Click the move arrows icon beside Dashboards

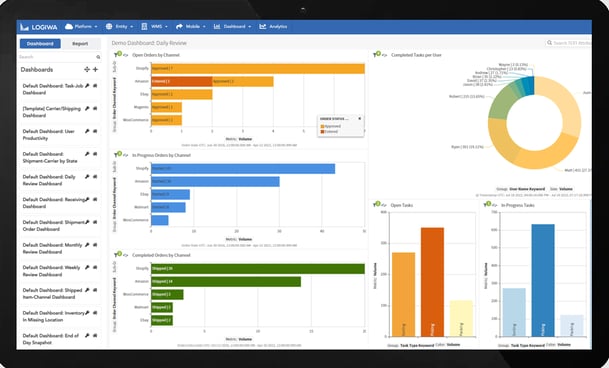[x=87, y=70]
